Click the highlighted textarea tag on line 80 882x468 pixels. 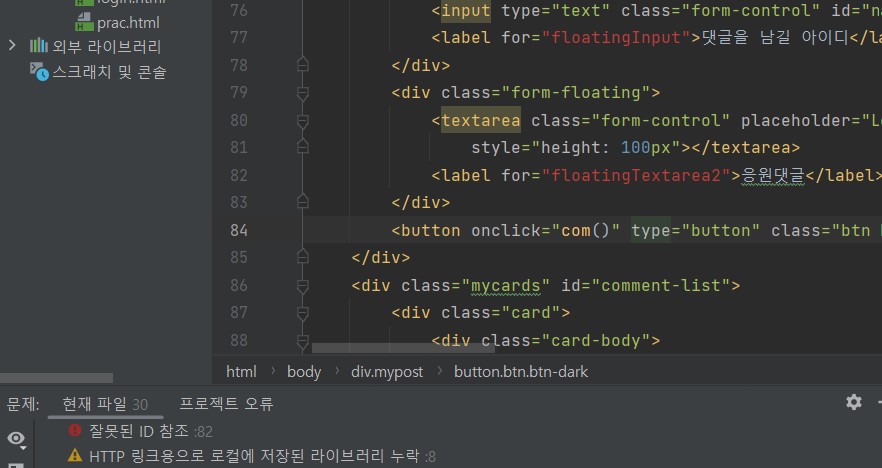481,120
